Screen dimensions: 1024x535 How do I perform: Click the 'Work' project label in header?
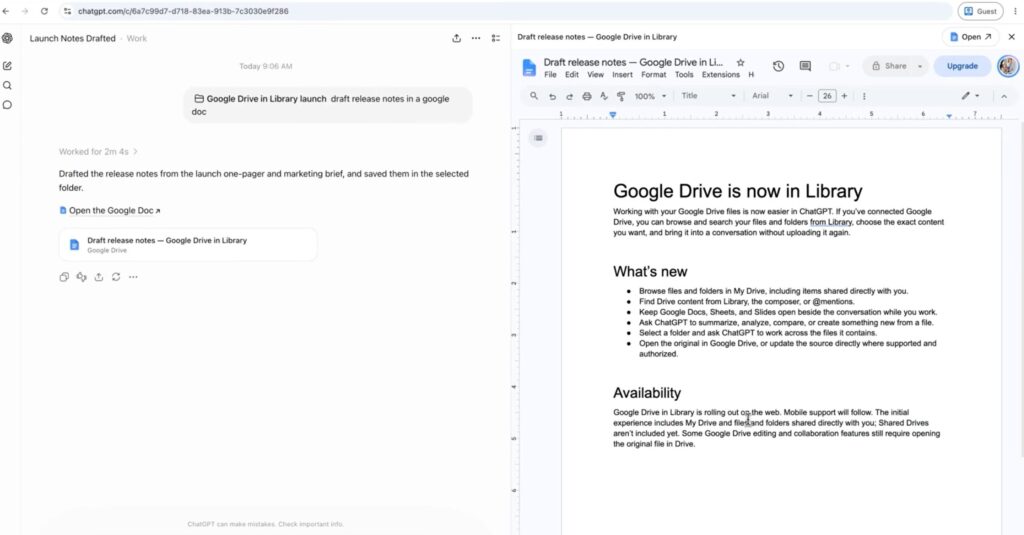coord(136,39)
